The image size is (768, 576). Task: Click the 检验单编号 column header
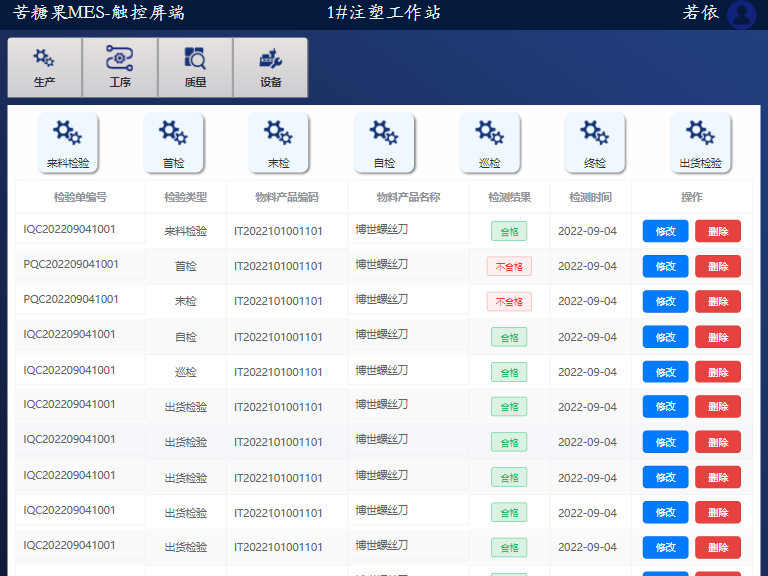80,197
